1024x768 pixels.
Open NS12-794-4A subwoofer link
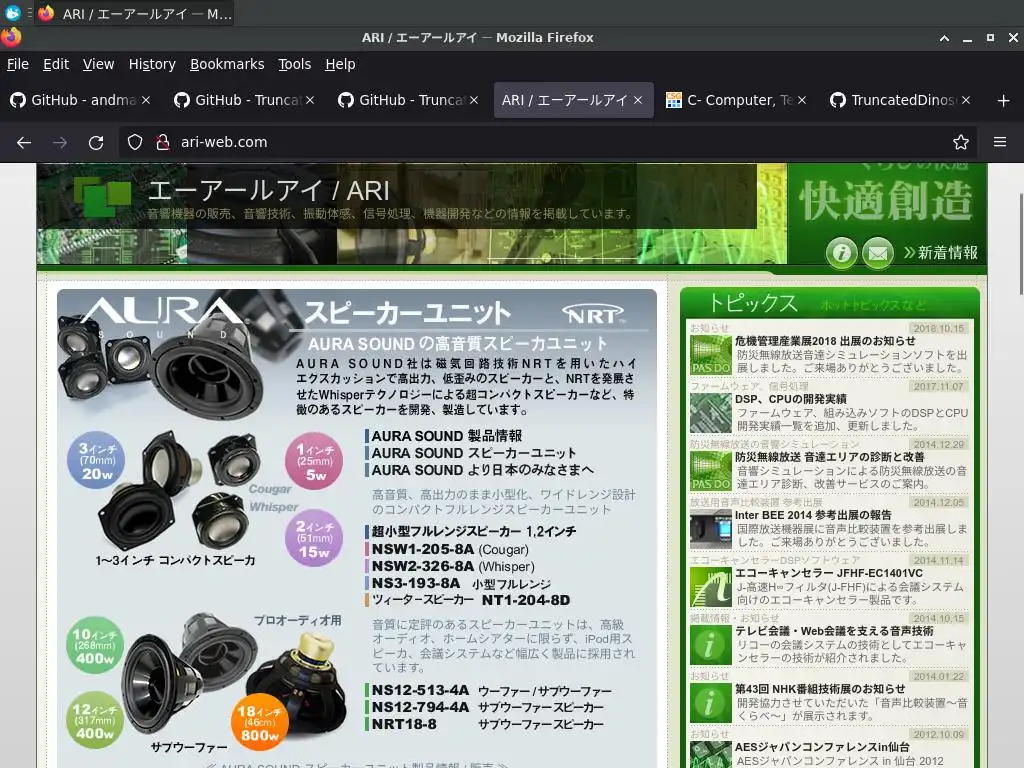[487, 707]
